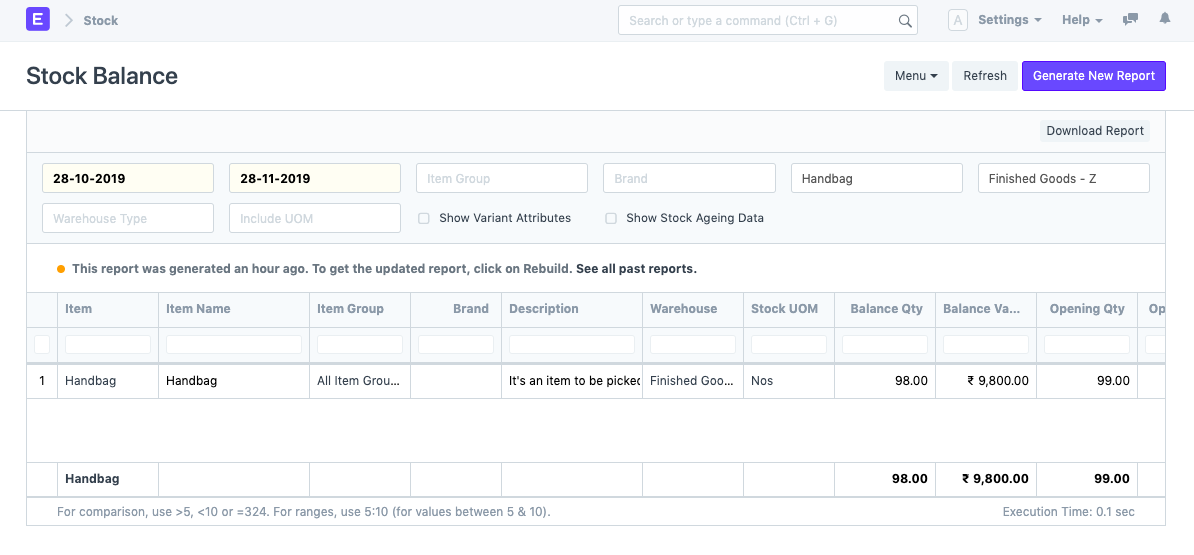Open the notifications bell icon
The image size is (1194, 555).
coord(1164,20)
